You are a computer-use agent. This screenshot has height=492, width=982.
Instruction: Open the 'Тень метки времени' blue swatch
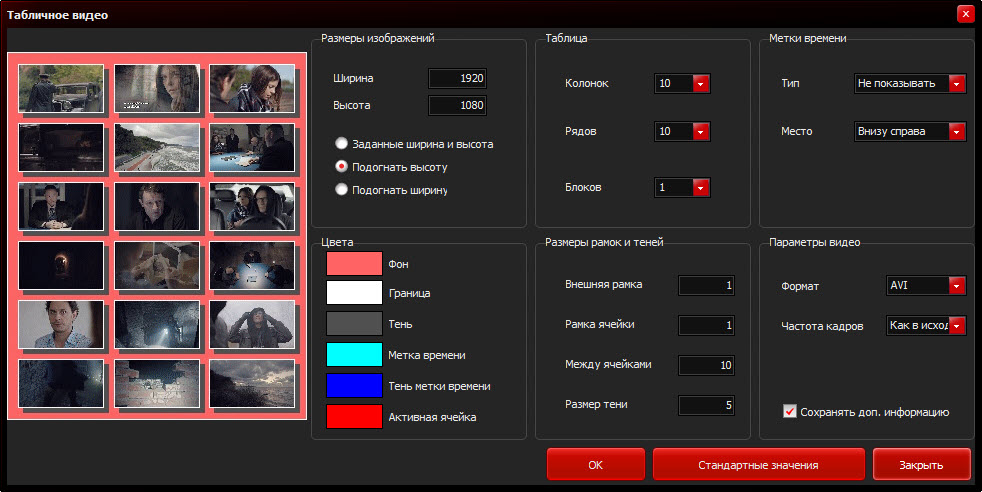point(354,386)
